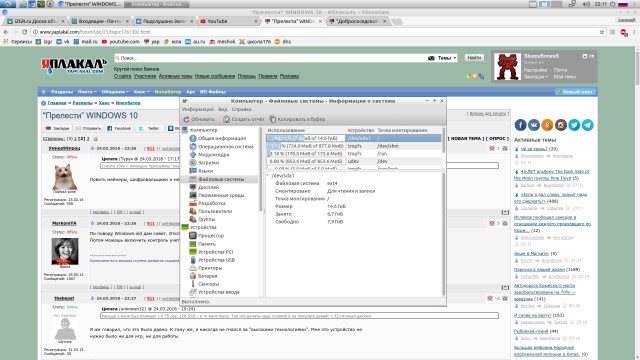Viewport: 640px width, 360px height.
Task: Click the Сенсоры thermometer icon
Action: (x=193, y=284)
